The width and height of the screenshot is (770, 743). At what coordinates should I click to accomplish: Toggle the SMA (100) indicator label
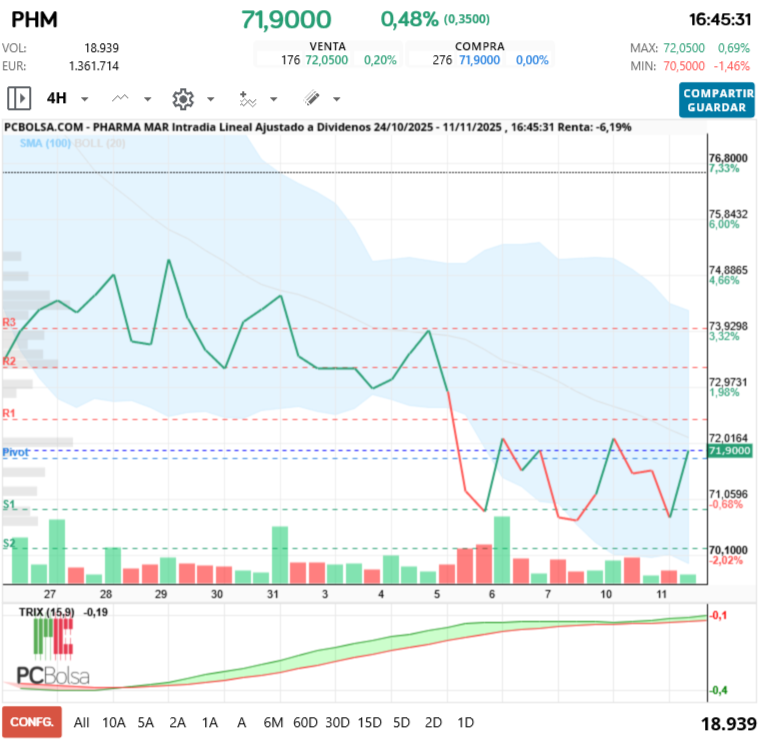[x=46, y=143]
